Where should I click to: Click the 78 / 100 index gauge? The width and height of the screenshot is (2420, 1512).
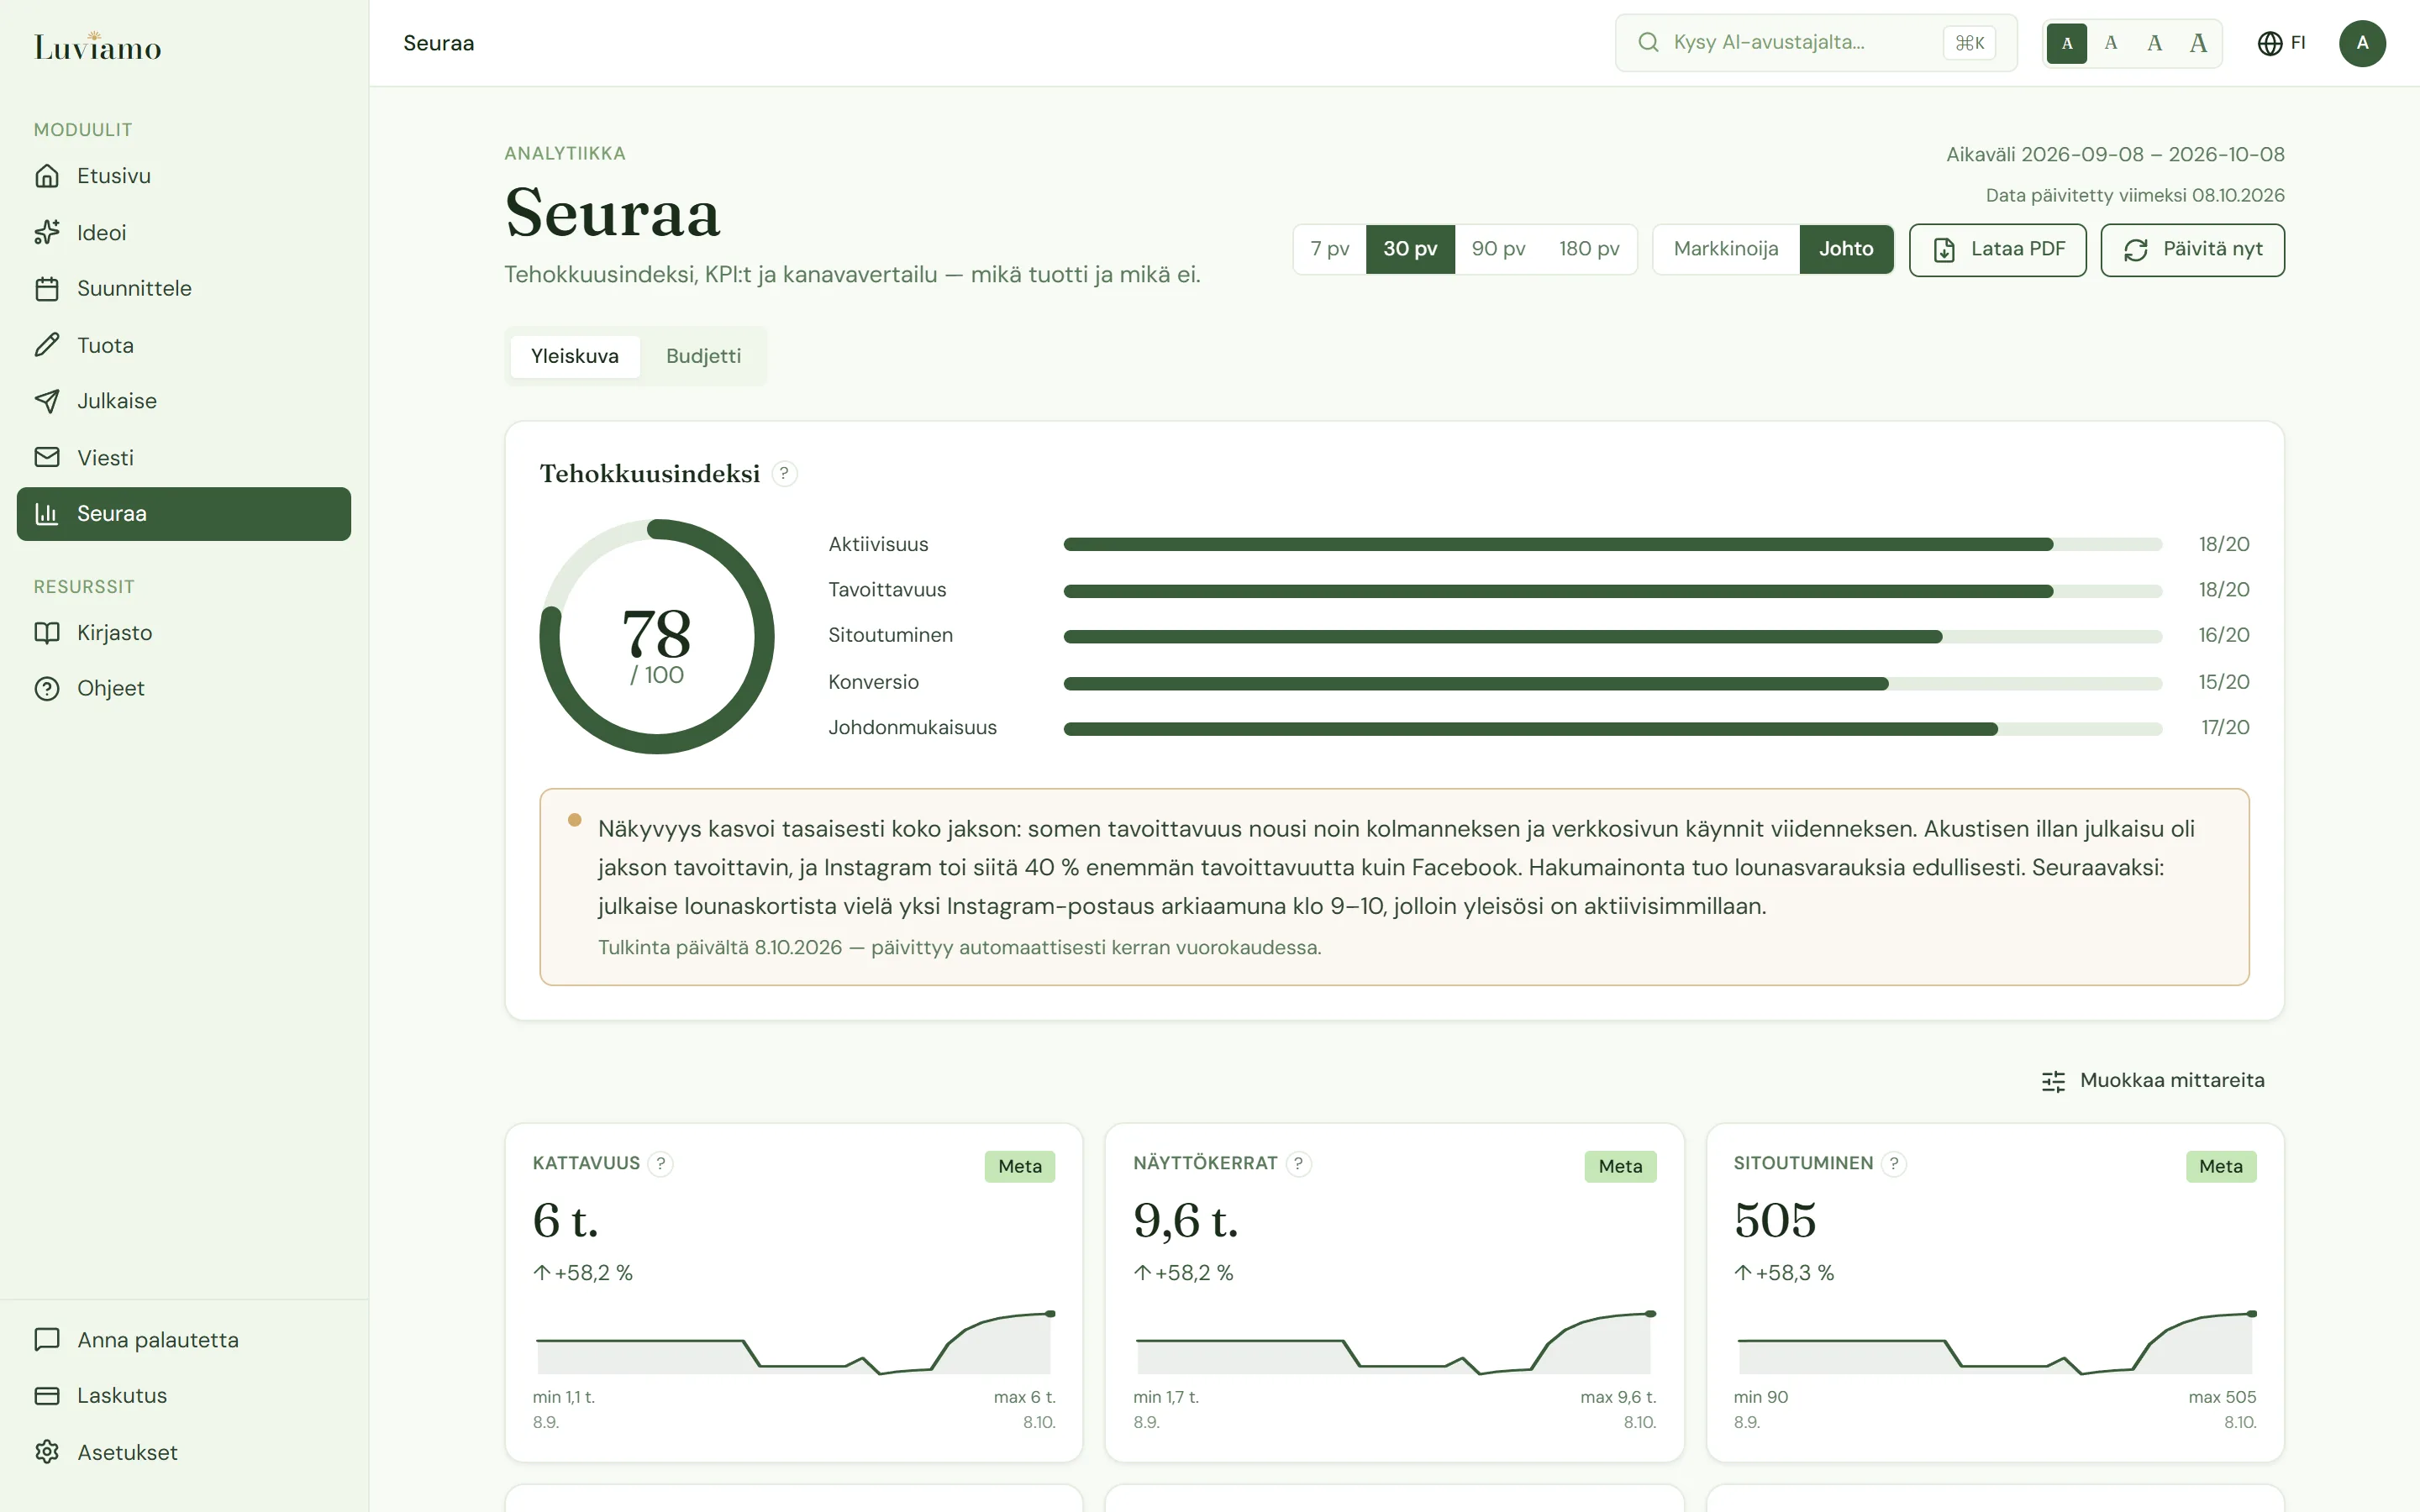click(x=657, y=637)
